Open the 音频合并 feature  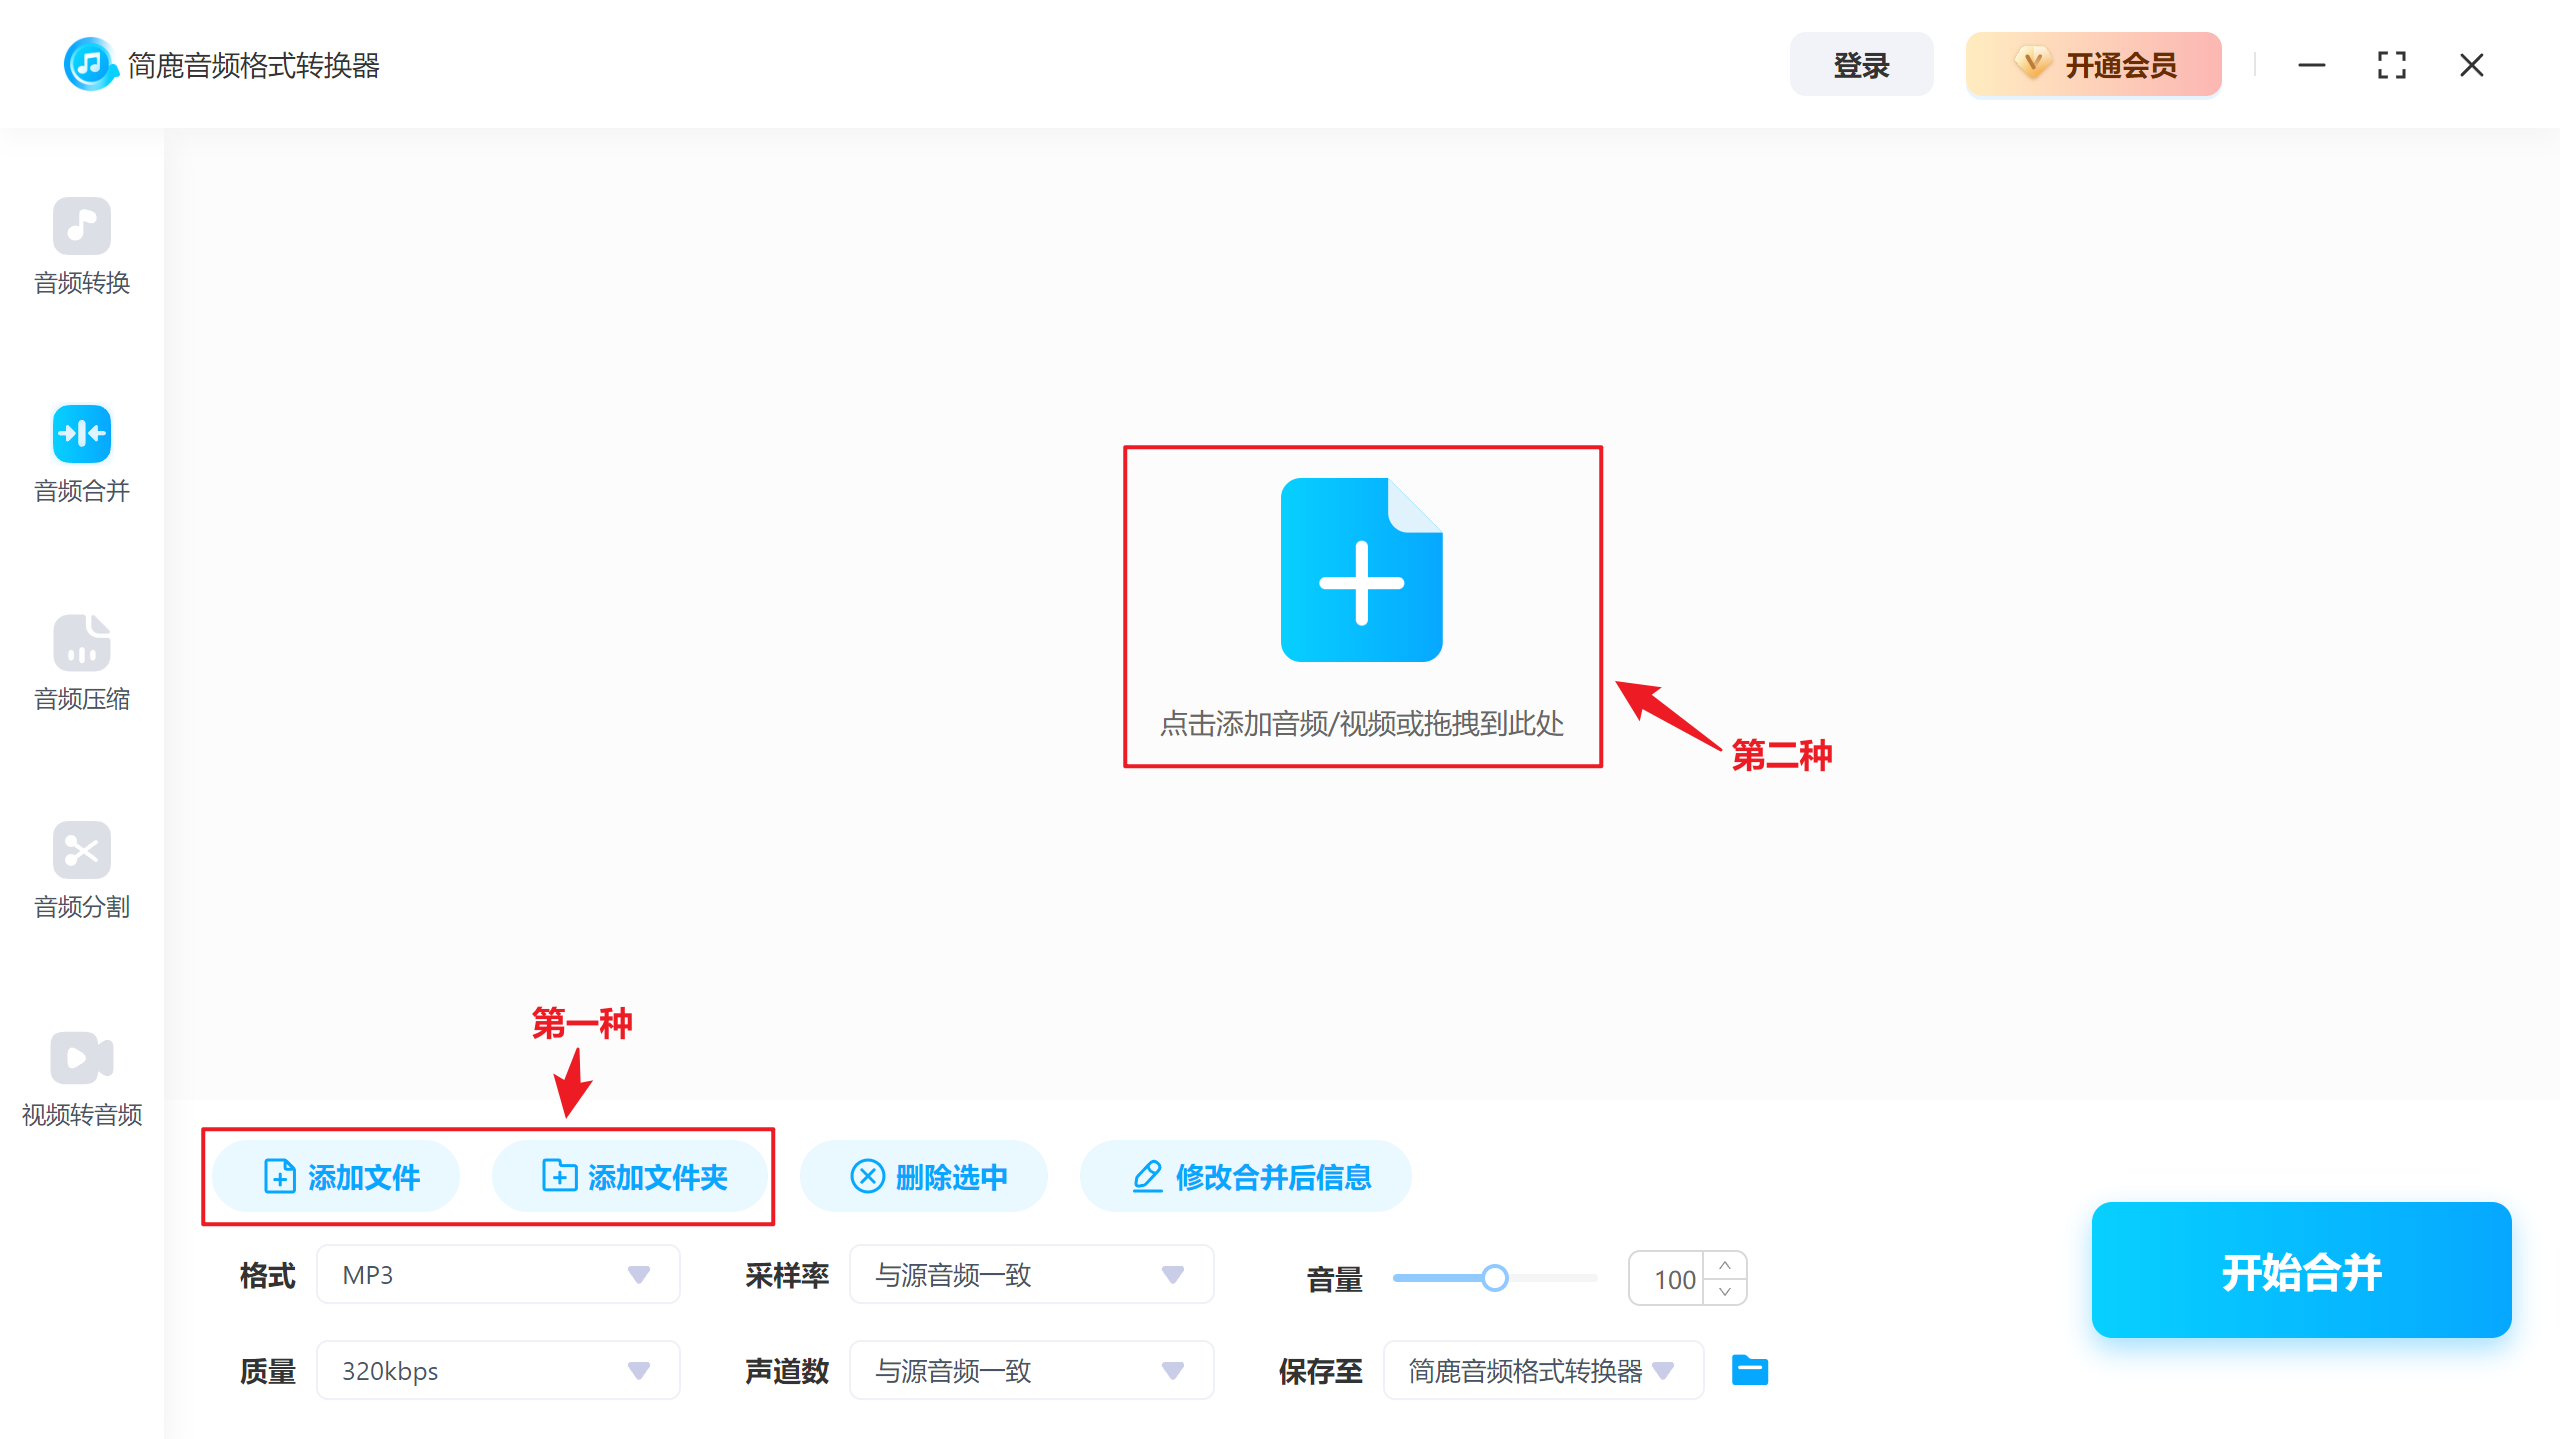[82, 455]
